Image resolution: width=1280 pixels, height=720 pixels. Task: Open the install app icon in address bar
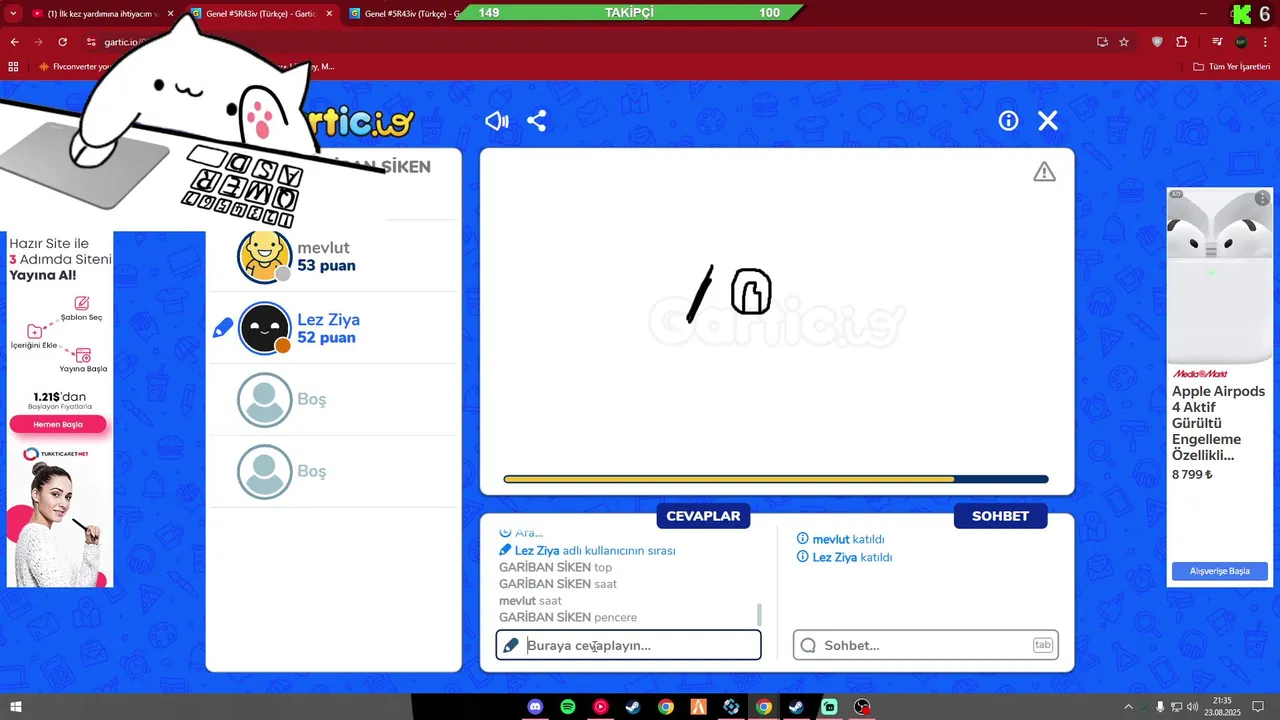tap(1102, 42)
